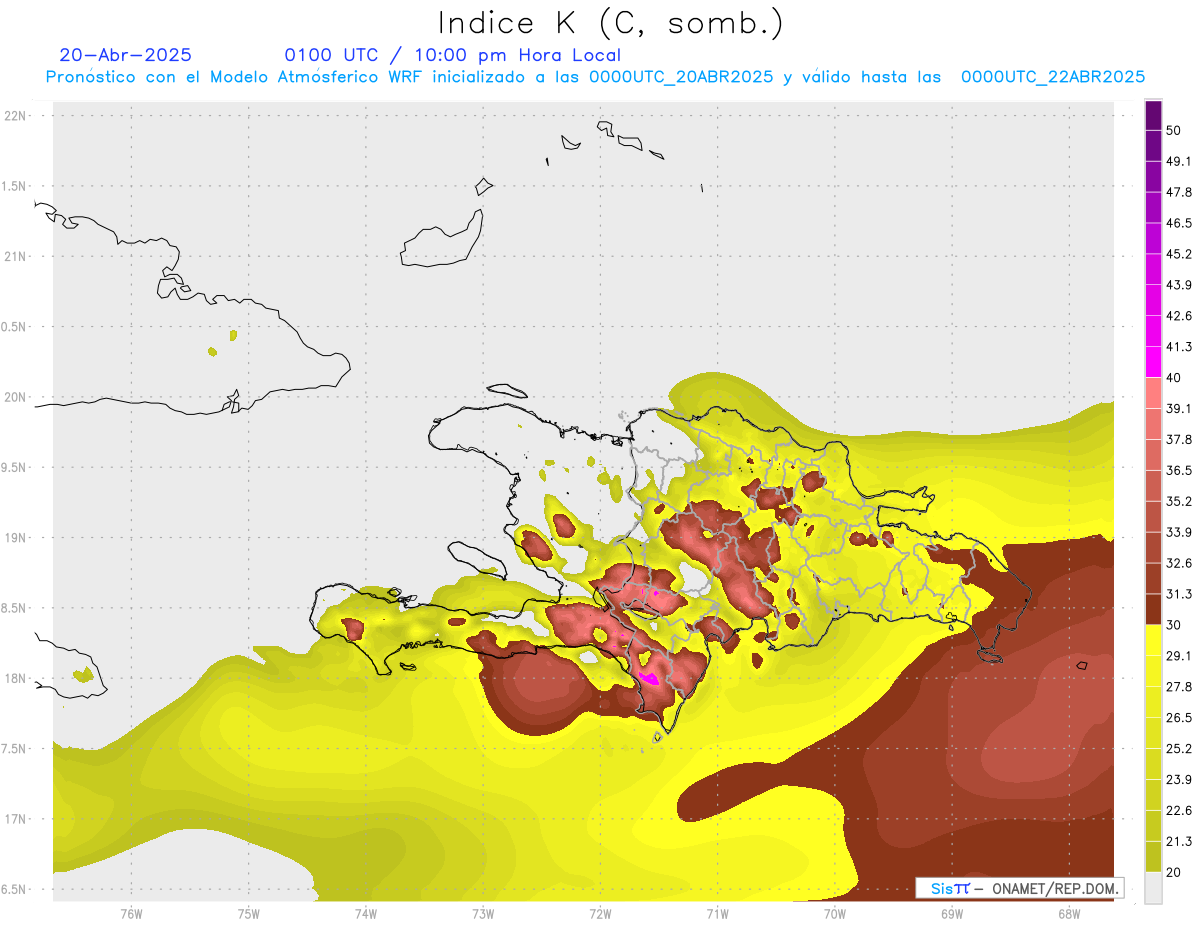Select the '18N' latitude label
Image resolution: width=1200 pixels, height=927 pixels.
(x=17, y=678)
